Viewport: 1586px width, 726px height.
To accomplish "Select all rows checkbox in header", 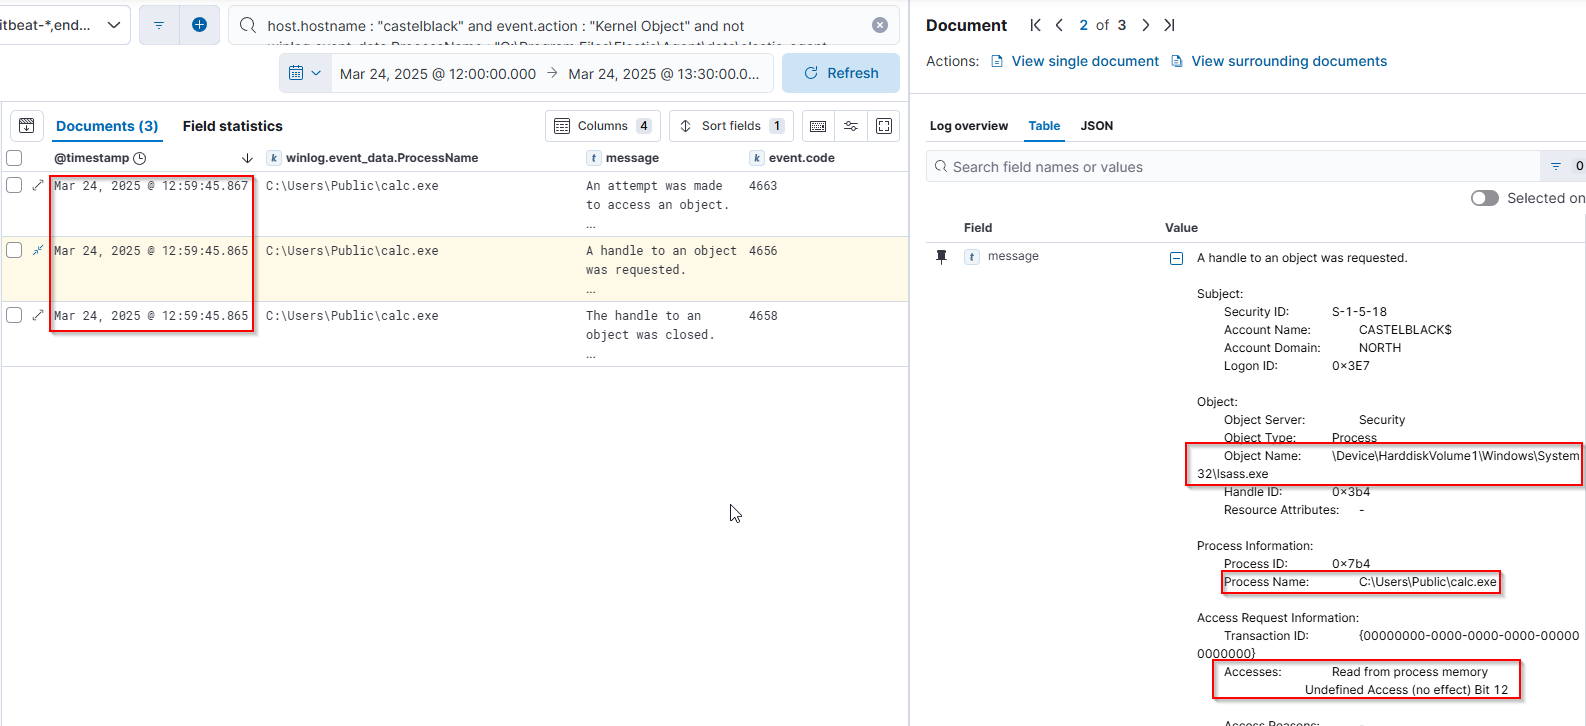I will 14,158.
